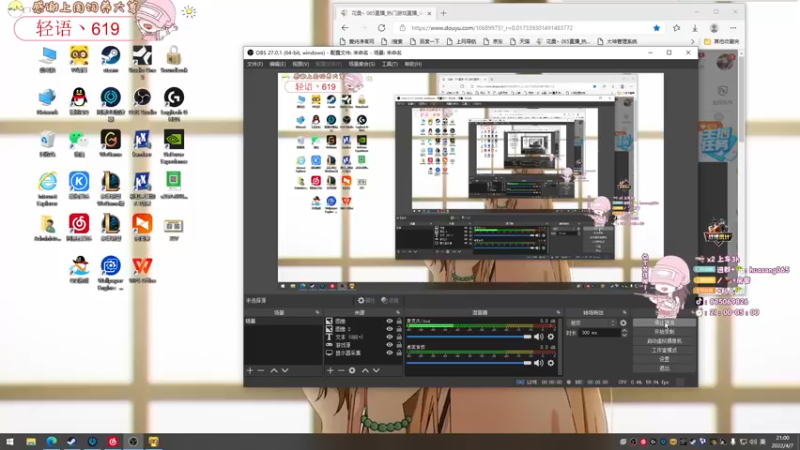This screenshot has width=800, height=450.
Task: Open SoundLock padlock desktop shortcut
Action: coord(173,59)
